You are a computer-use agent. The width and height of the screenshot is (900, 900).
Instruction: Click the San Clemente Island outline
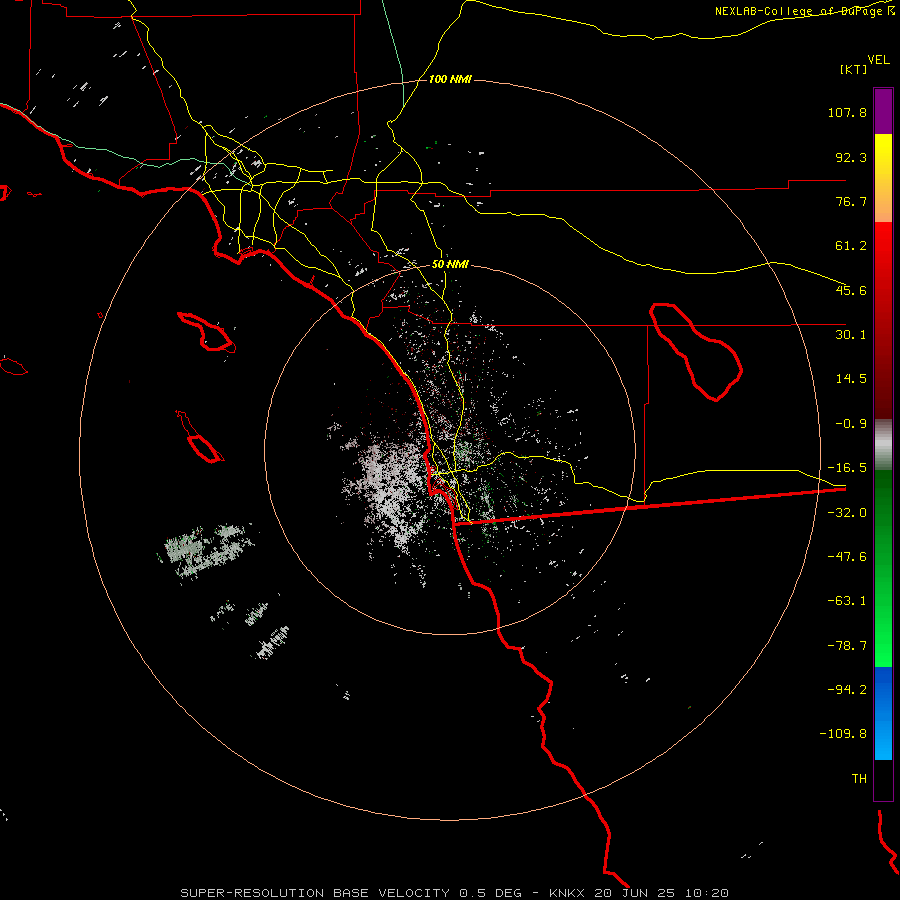200,437
